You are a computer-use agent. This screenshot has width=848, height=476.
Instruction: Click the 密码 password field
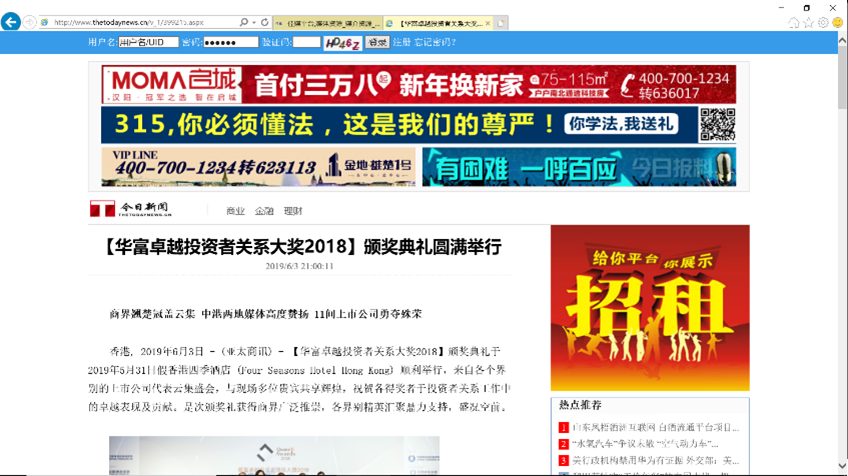[231, 42]
